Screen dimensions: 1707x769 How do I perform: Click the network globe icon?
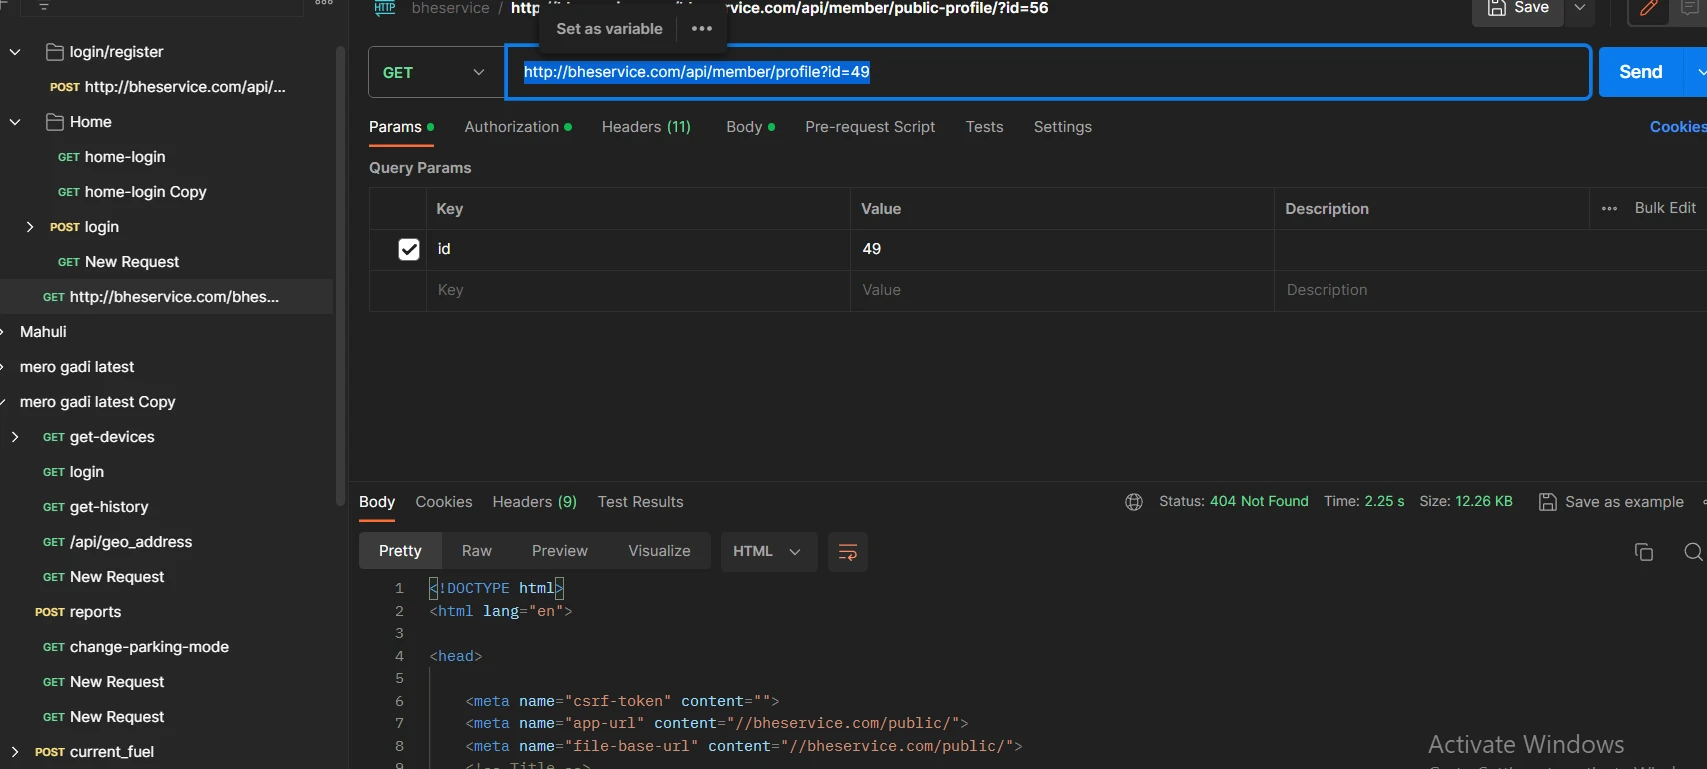(1134, 502)
